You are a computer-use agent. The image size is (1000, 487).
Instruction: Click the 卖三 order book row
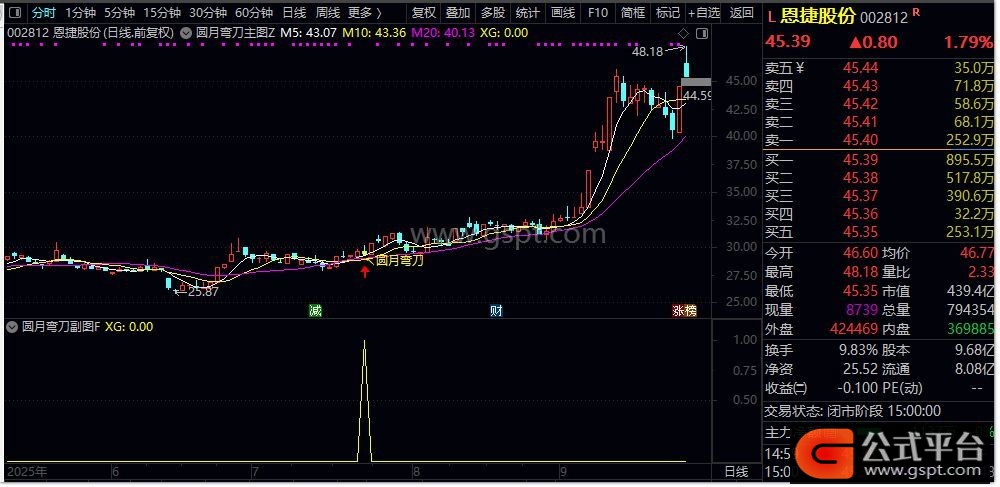(879, 104)
